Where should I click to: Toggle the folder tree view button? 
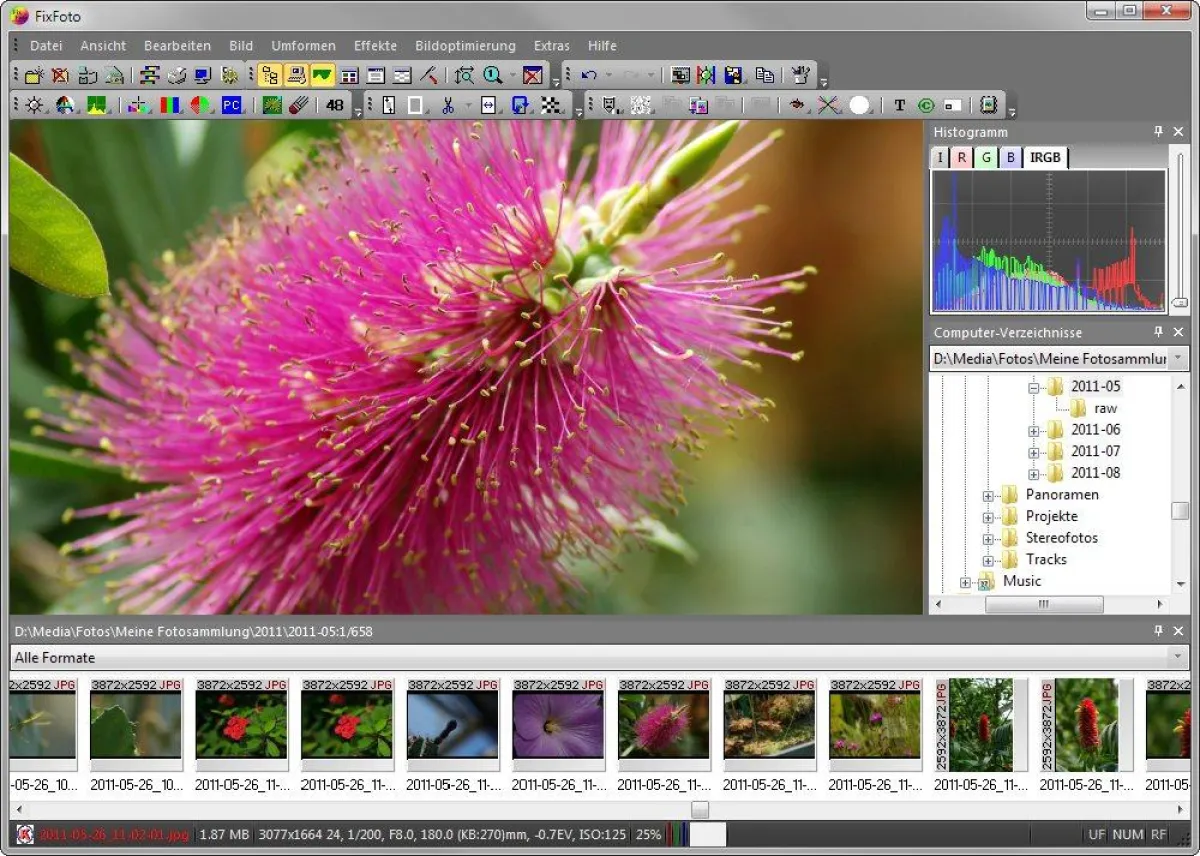[269, 75]
